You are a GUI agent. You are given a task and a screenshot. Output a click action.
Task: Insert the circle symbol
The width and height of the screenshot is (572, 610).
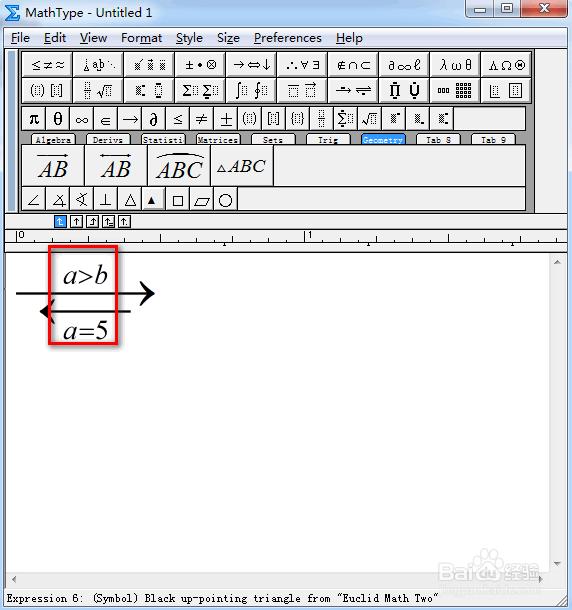[x=225, y=200]
